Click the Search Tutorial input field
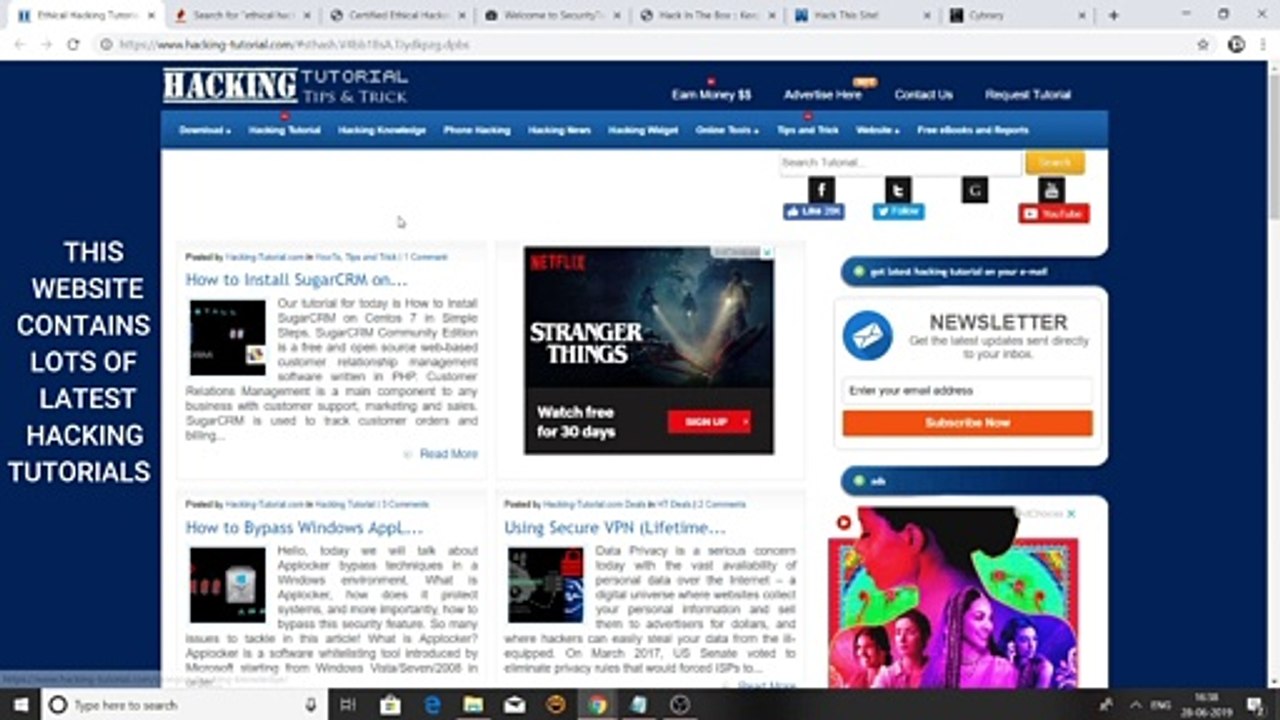The image size is (1280, 720). click(901, 162)
